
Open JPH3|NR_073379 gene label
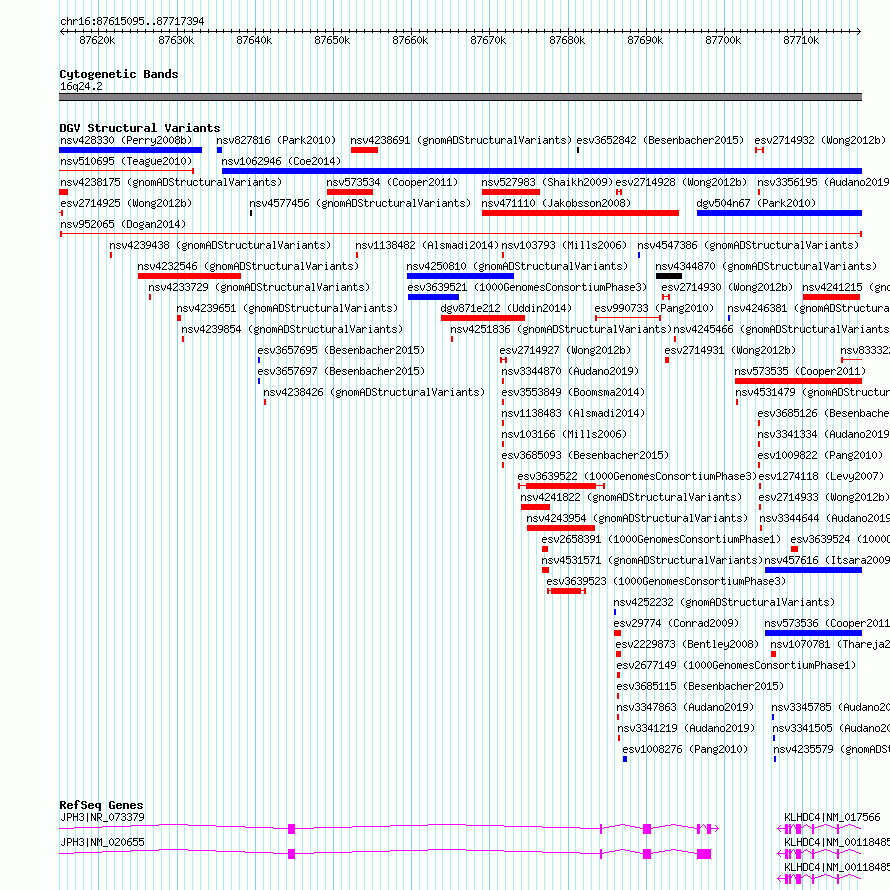click(102, 817)
